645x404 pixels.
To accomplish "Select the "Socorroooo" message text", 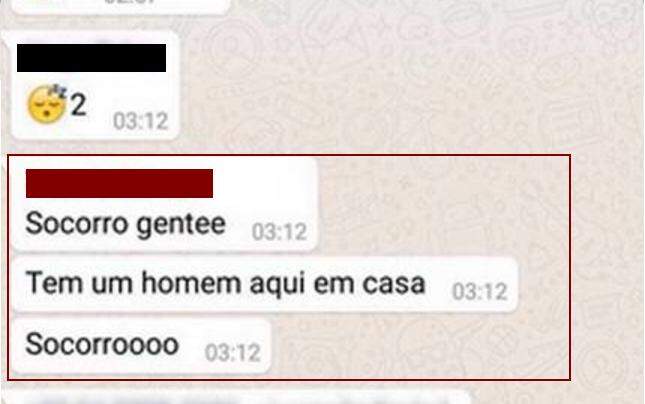I will click(102, 344).
